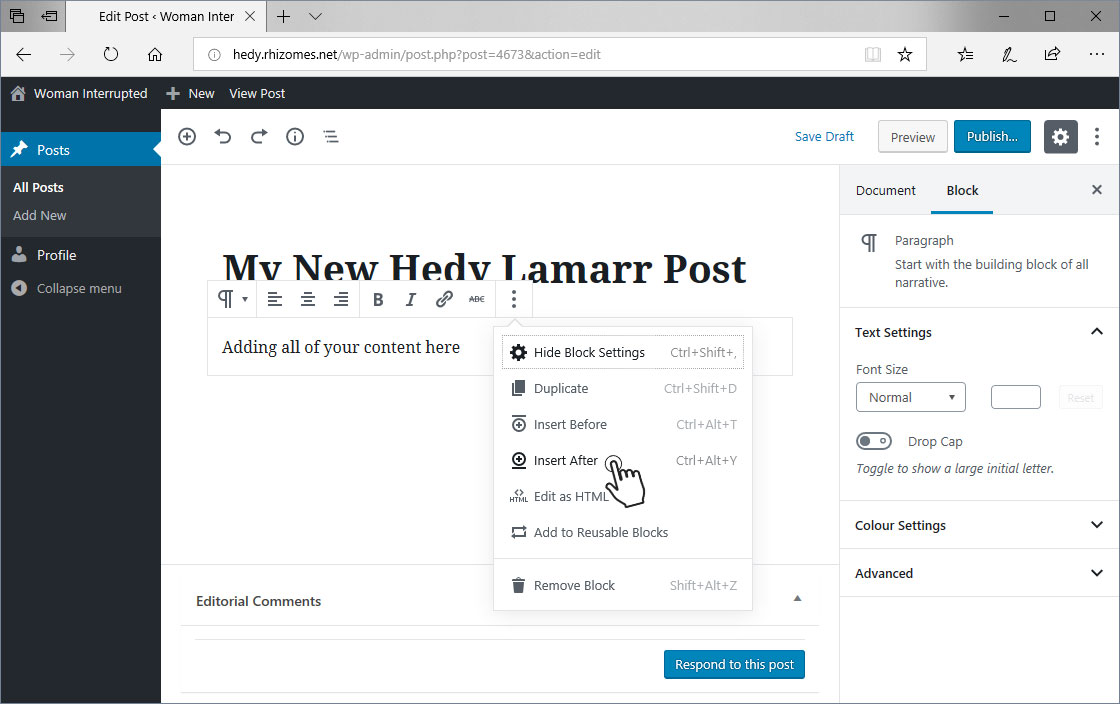Select Edit as HTML
Image resolution: width=1120 pixels, height=704 pixels.
(x=623, y=496)
